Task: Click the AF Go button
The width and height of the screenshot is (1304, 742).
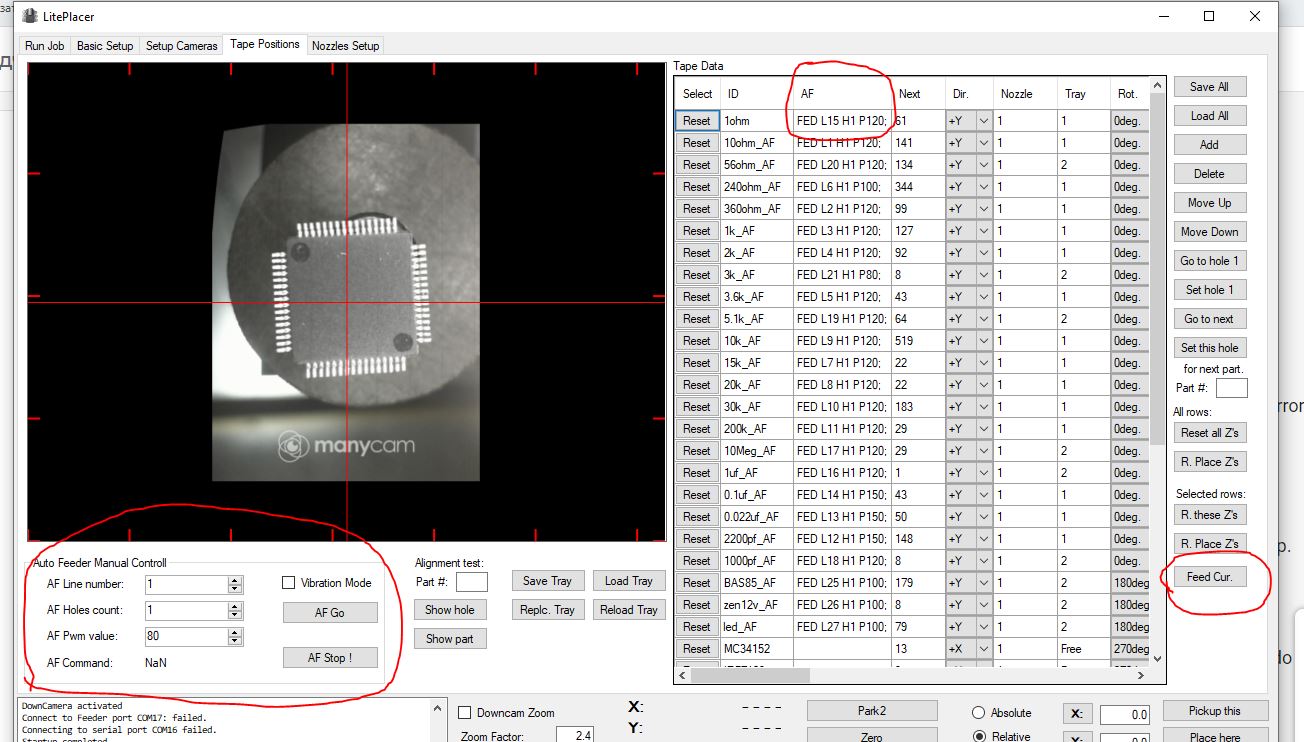Action: [330, 613]
